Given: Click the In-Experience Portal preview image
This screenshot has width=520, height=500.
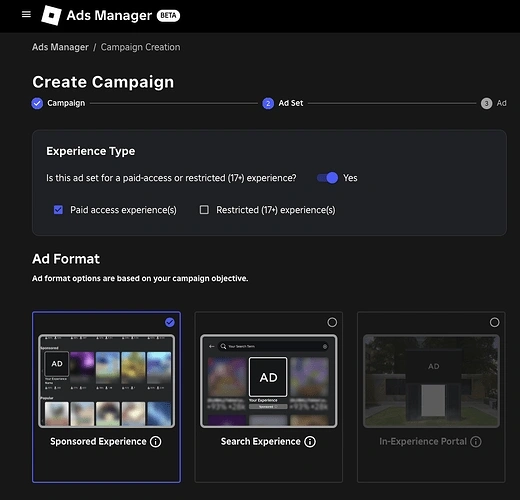Looking at the screenshot, I should [431, 381].
